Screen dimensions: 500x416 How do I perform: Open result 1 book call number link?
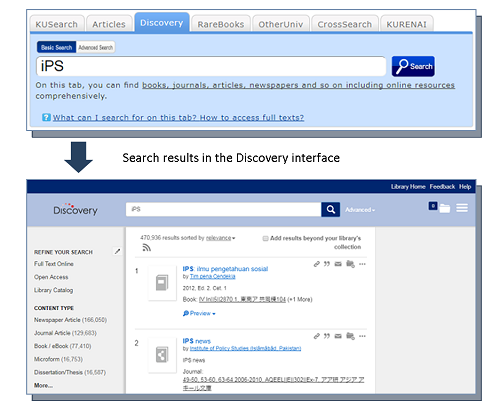(x=242, y=299)
